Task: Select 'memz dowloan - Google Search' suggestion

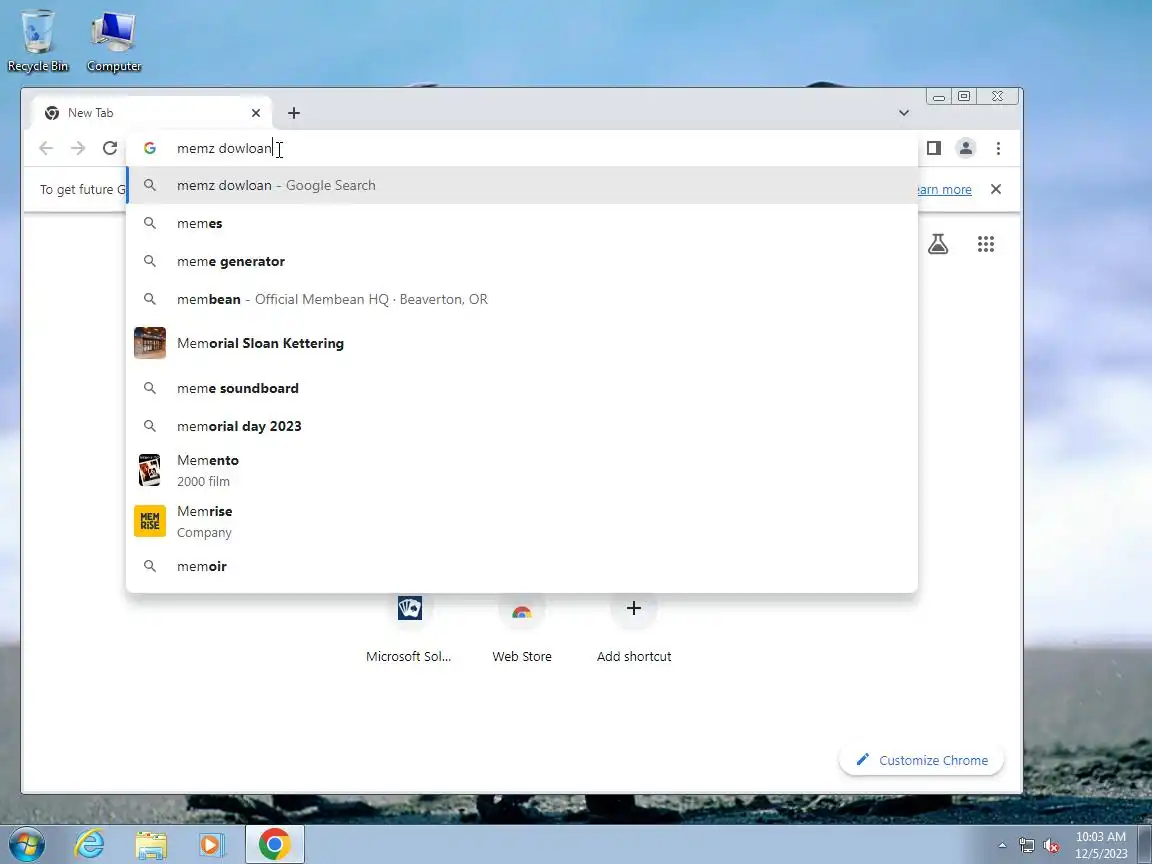Action: (522, 185)
